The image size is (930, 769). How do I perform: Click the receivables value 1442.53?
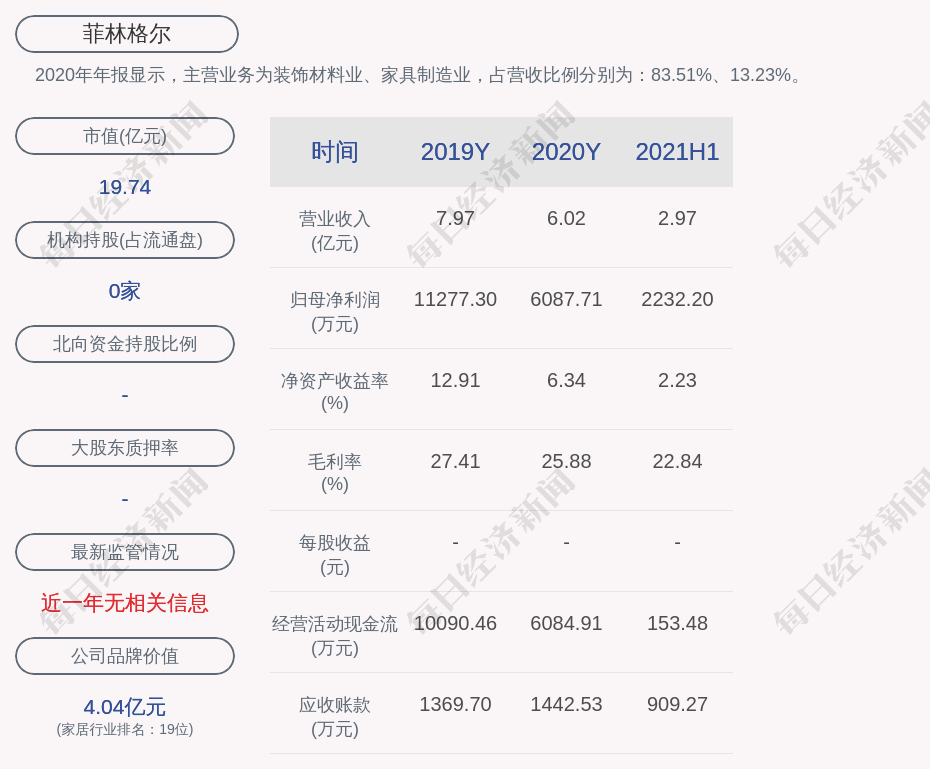pos(566,704)
